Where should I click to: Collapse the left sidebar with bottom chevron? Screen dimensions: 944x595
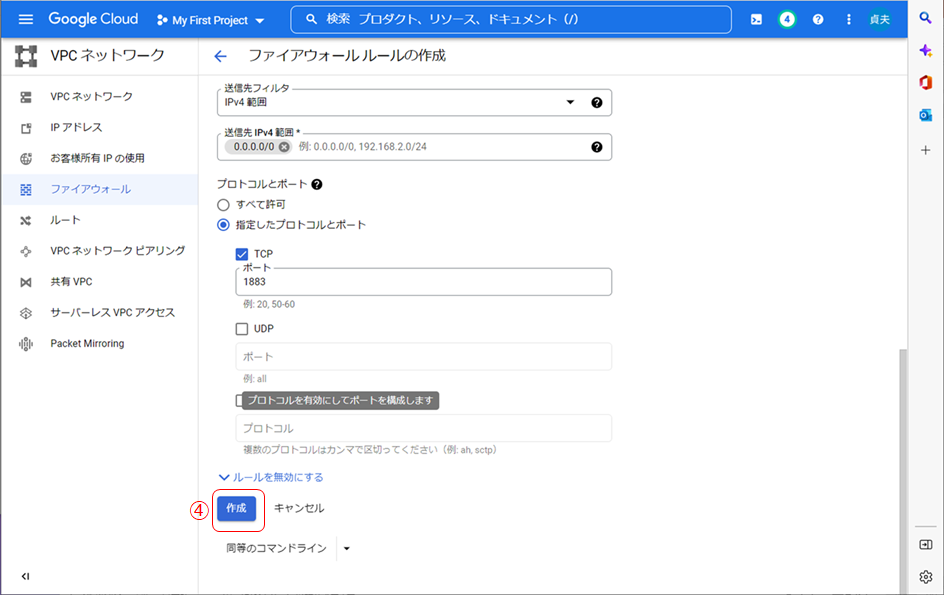[x=25, y=576]
